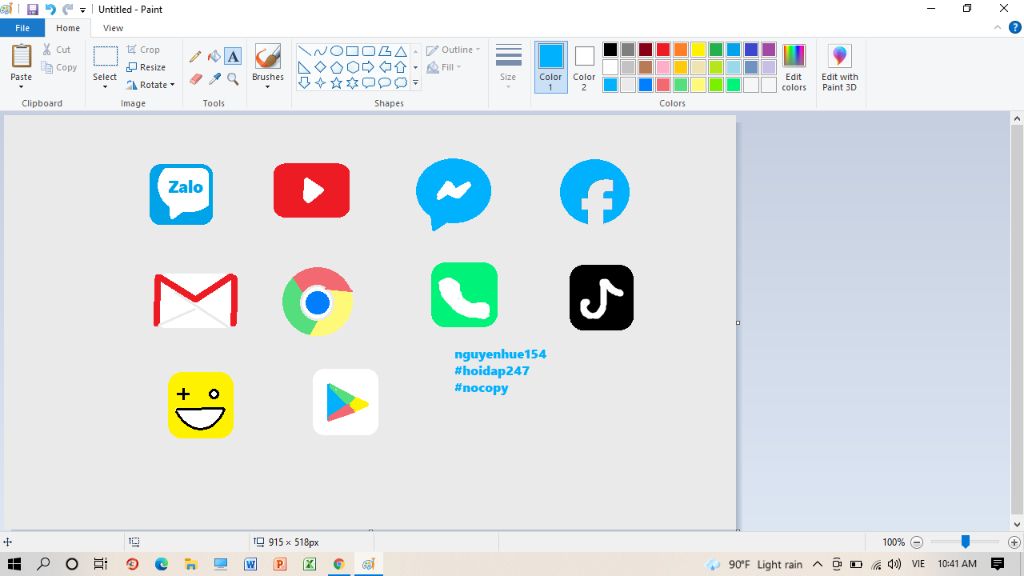Click Edit with Paint 3D
The height and width of the screenshot is (576, 1024).
click(x=840, y=68)
